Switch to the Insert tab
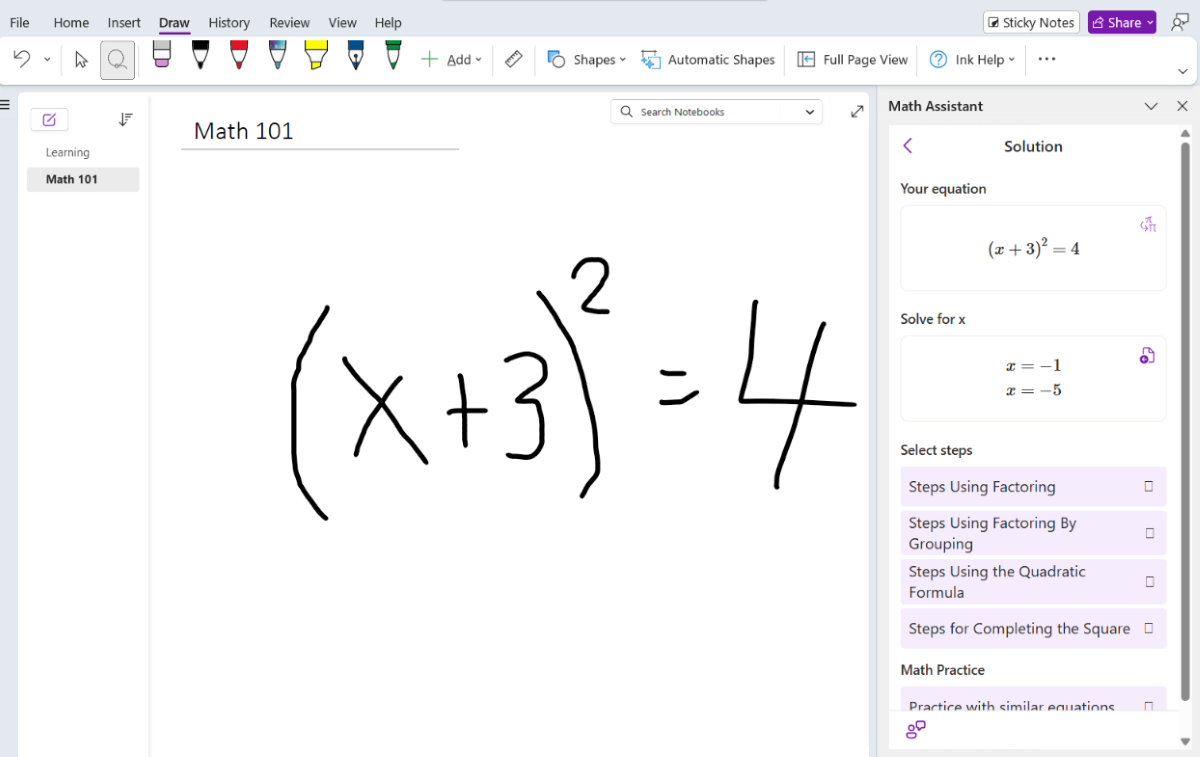 [124, 22]
